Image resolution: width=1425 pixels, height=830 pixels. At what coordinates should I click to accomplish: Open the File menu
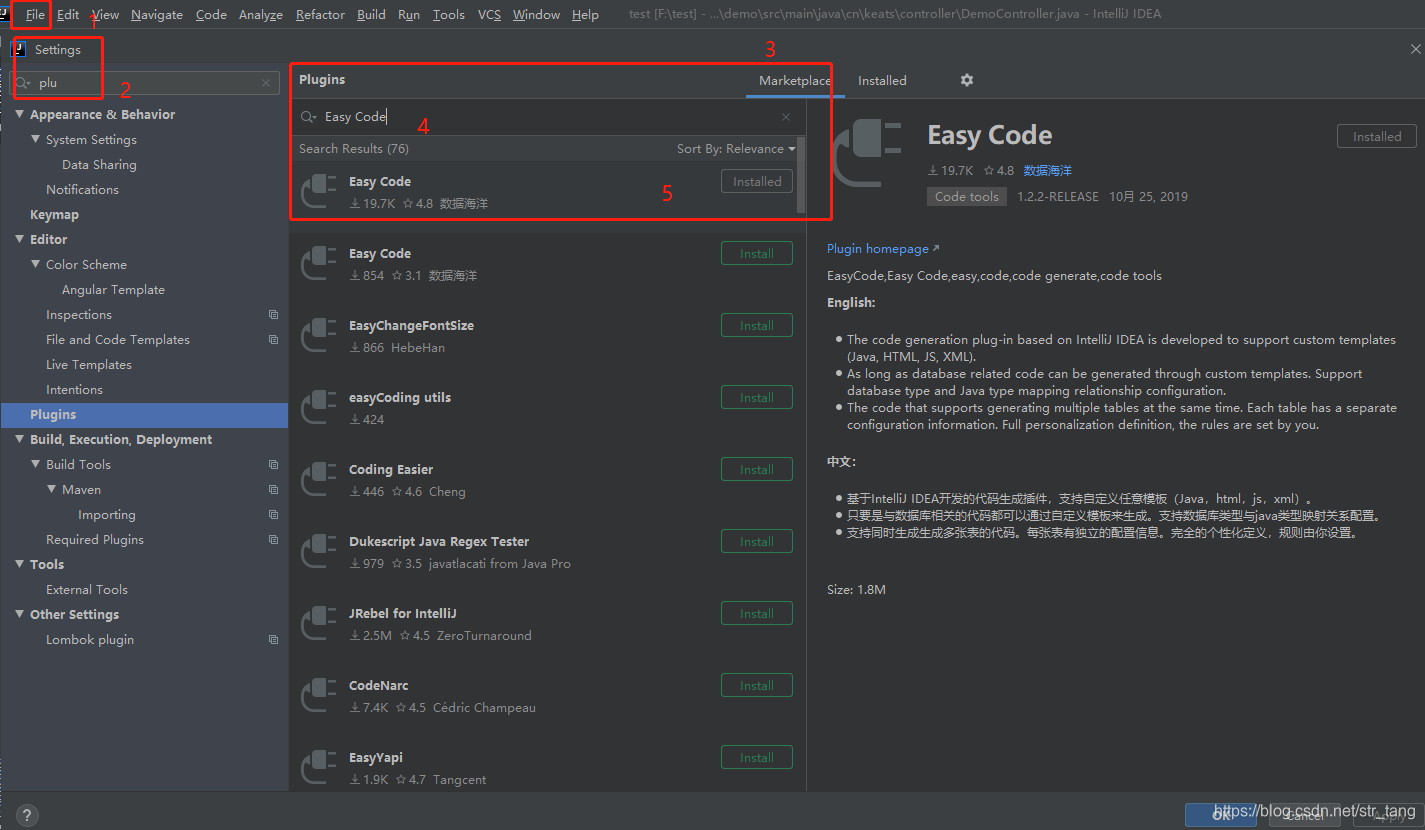35,15
